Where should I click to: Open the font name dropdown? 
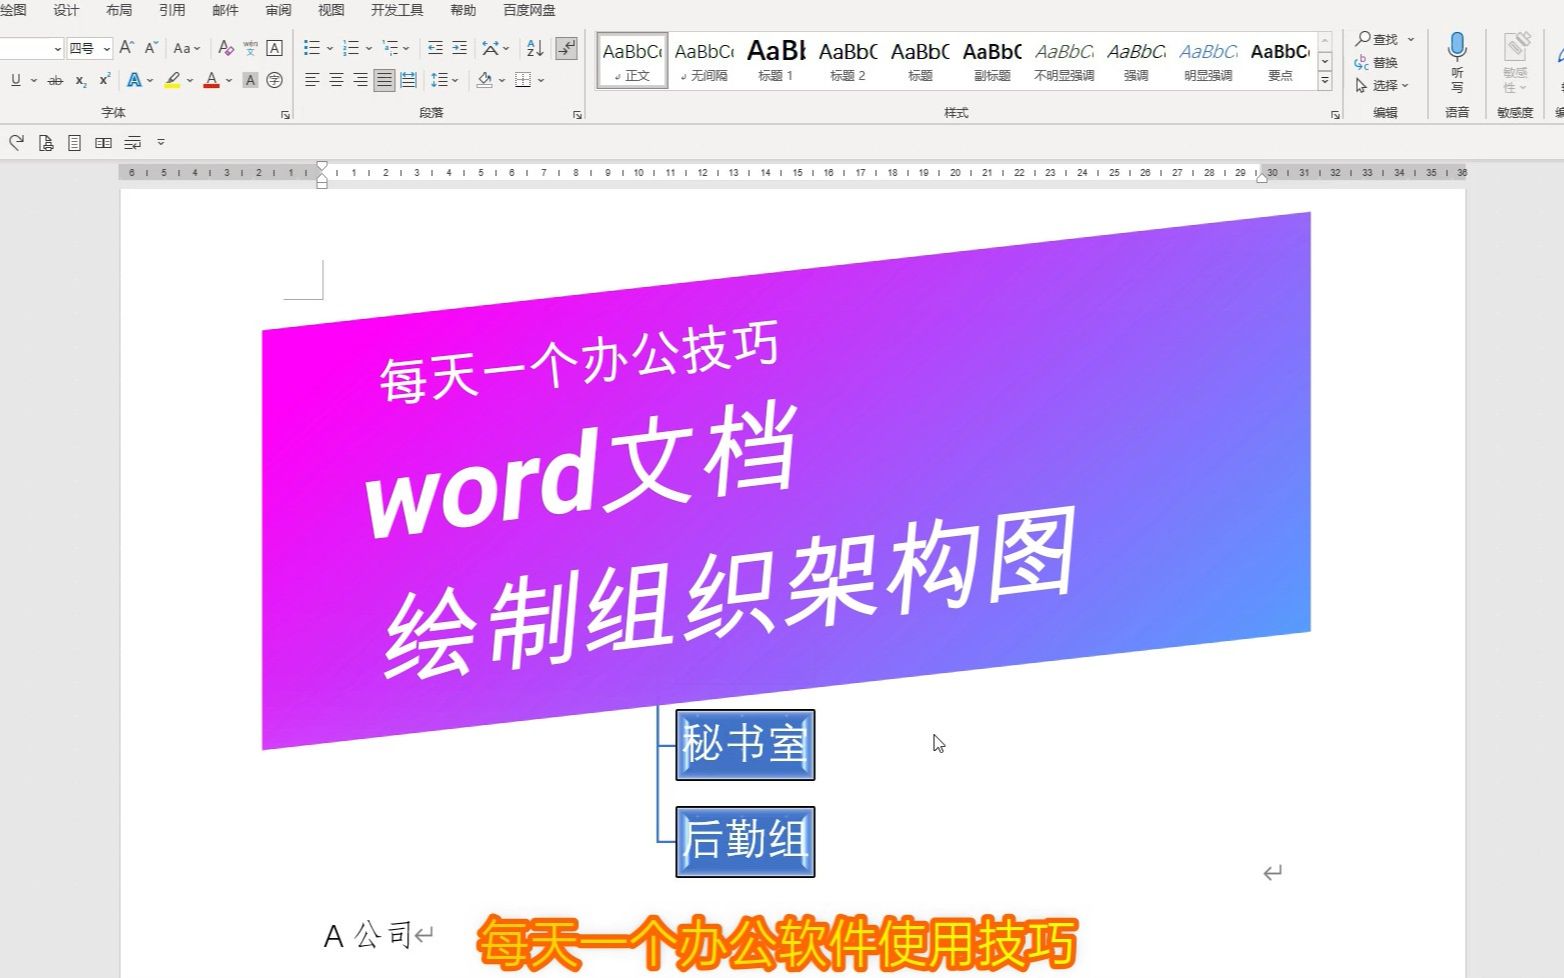coord(57,48)
